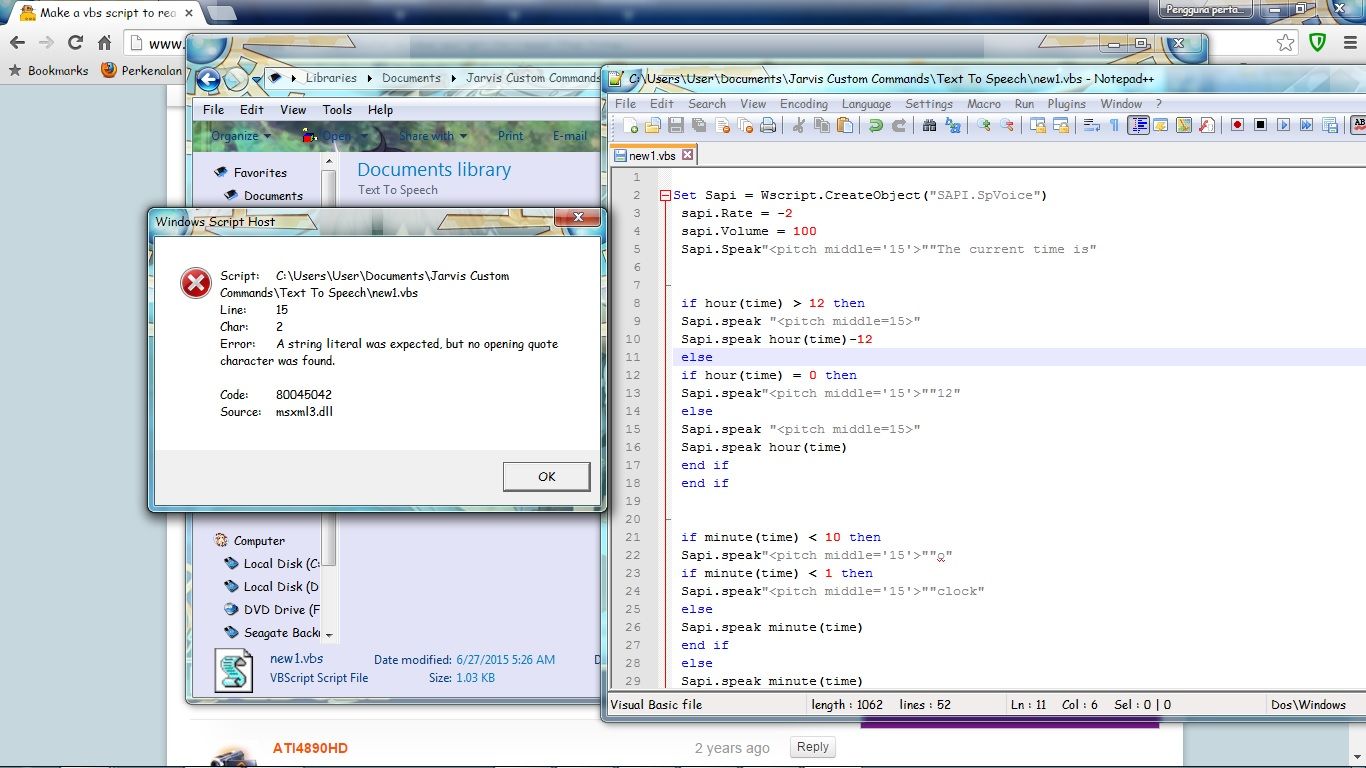1366x768 pixels.
Task: Open the Save All icon in Notepad++
Action: tap(696, 125)
